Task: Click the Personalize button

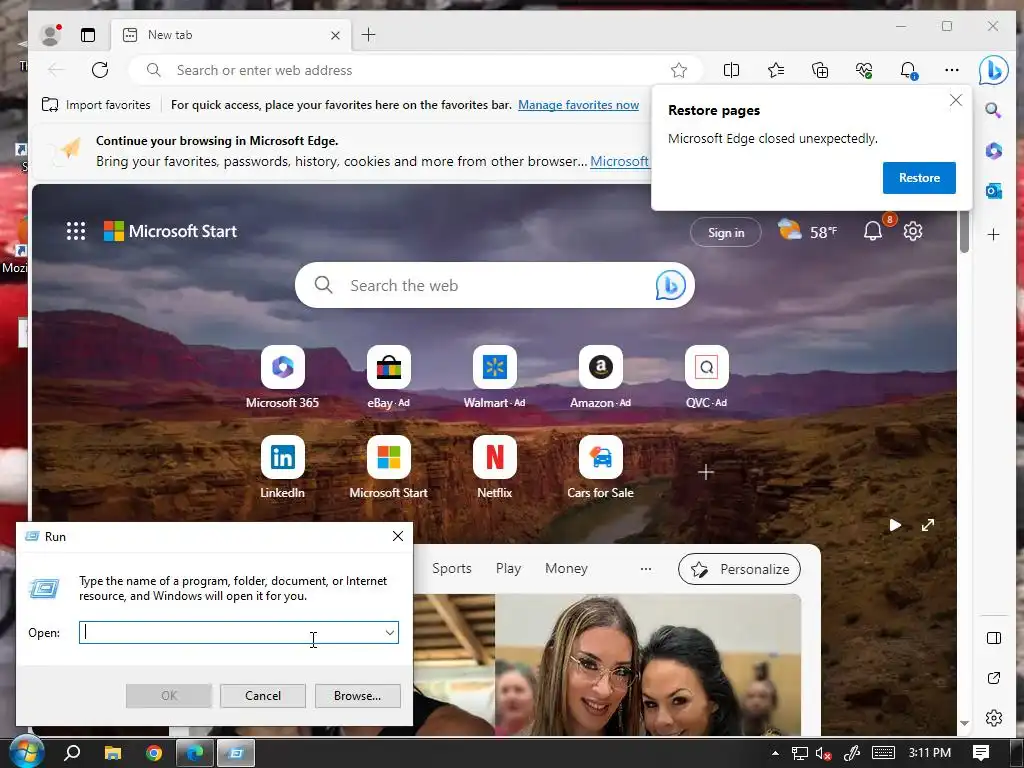Action: (x=739, y=569)
